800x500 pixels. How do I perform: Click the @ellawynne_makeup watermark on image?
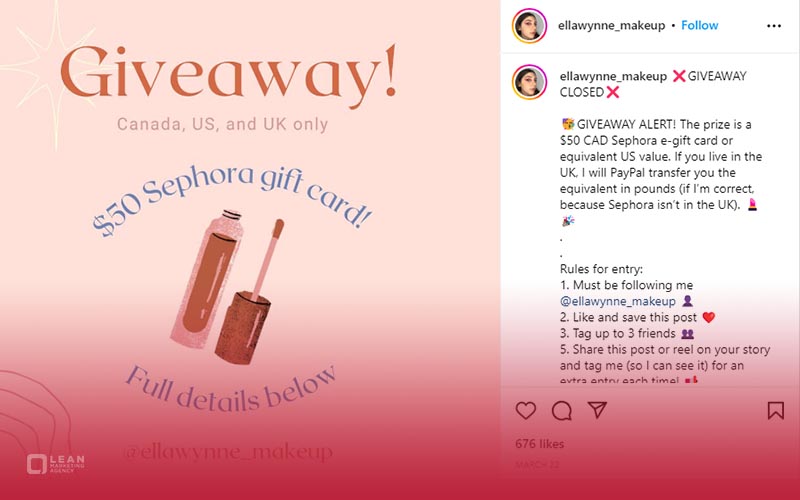click(x=228, y=452)
